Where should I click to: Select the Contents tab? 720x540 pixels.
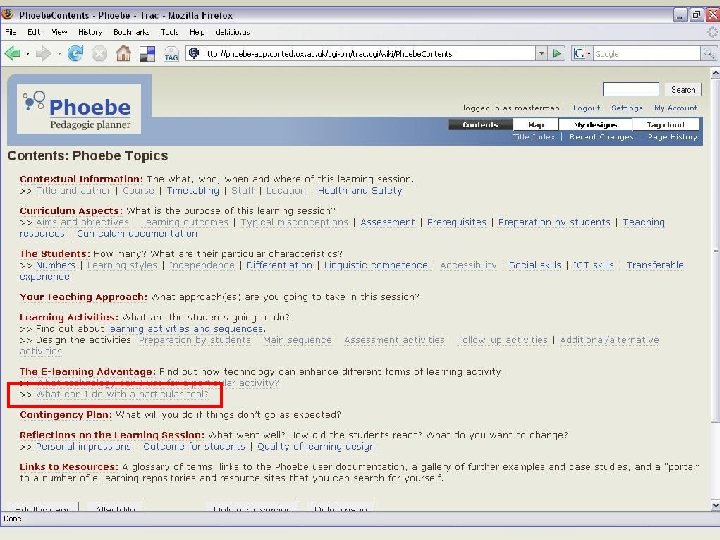pyautogui.click(x=480, y=124)
